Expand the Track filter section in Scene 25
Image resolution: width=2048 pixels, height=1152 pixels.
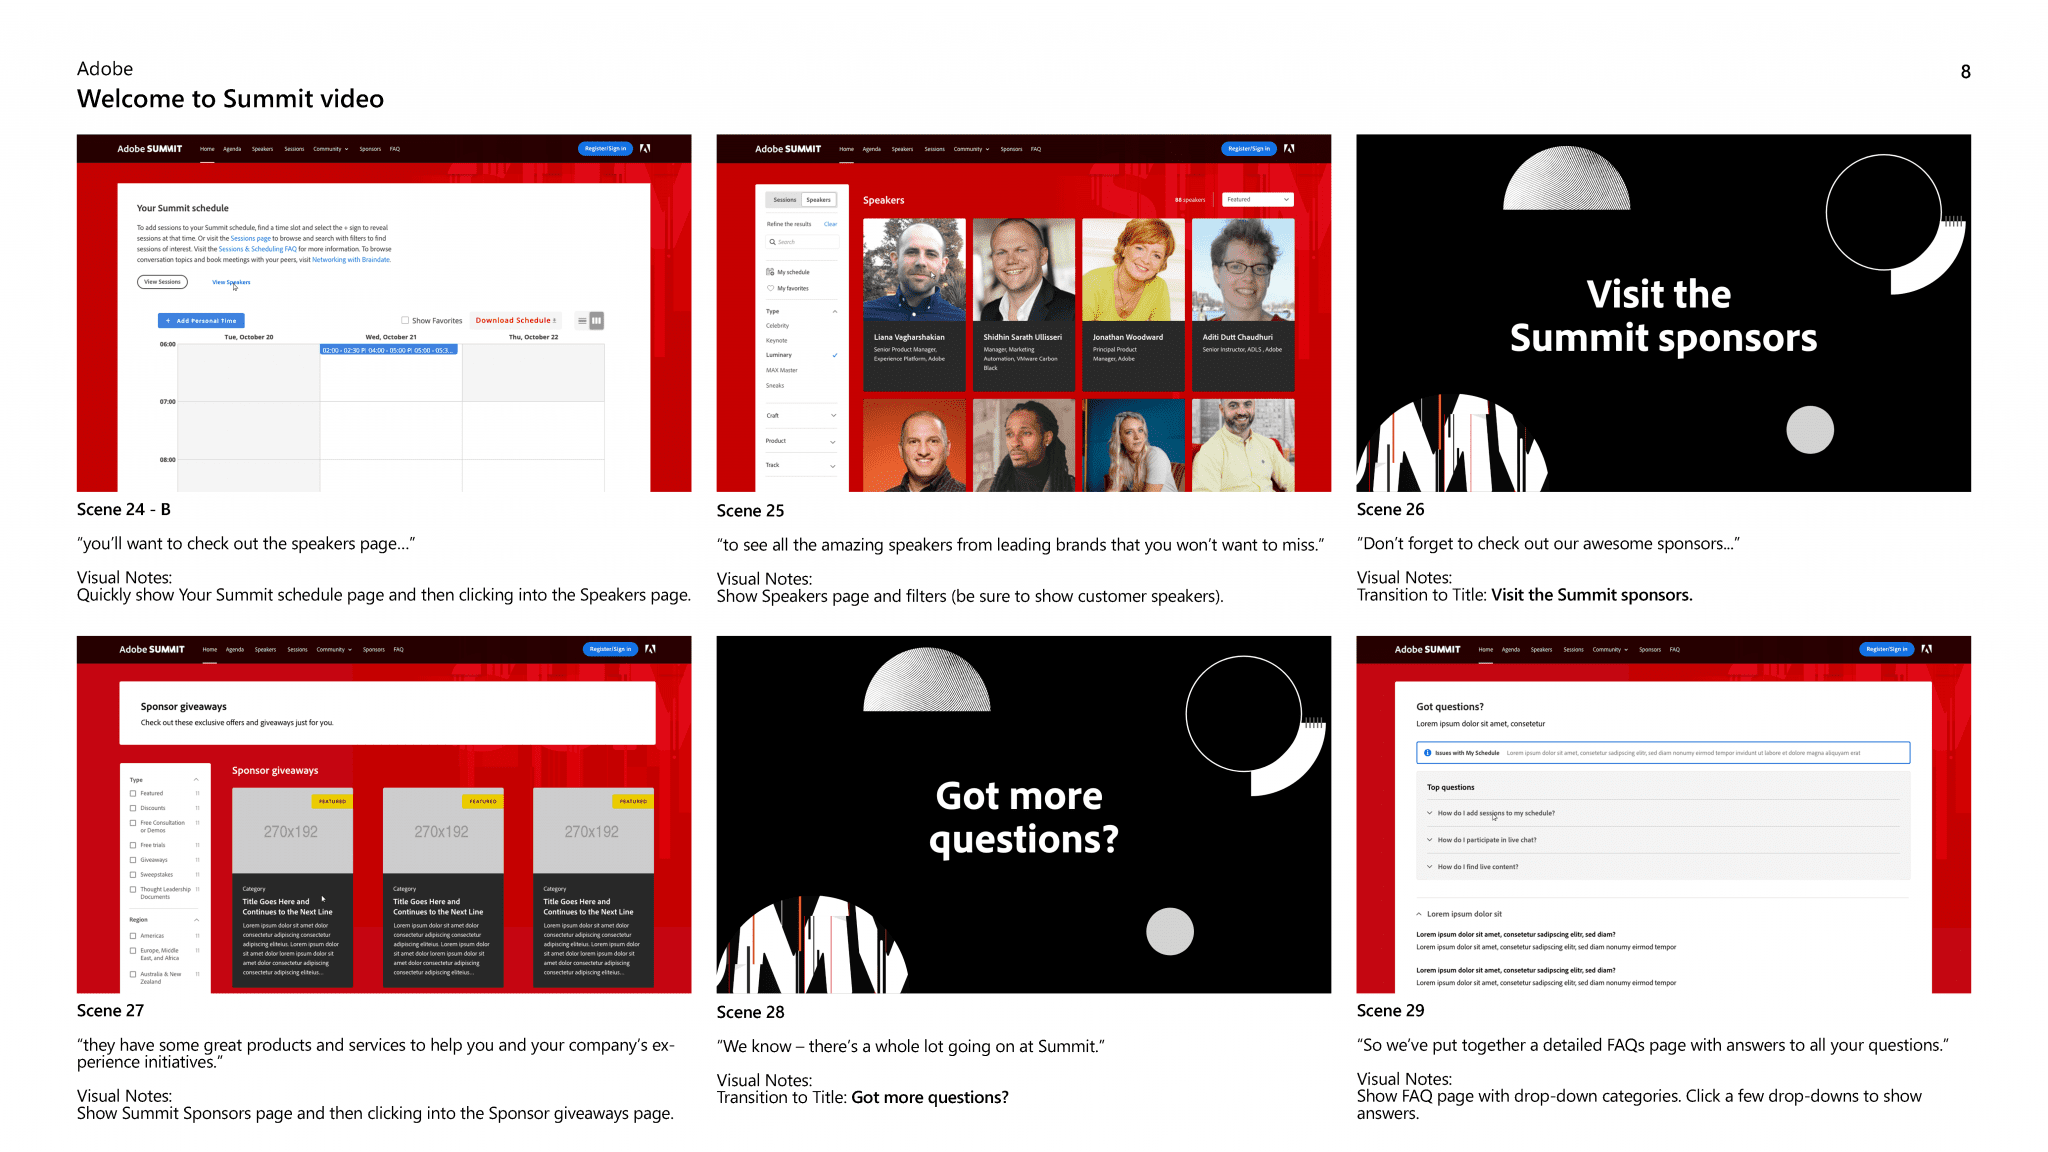click(834, 466)
